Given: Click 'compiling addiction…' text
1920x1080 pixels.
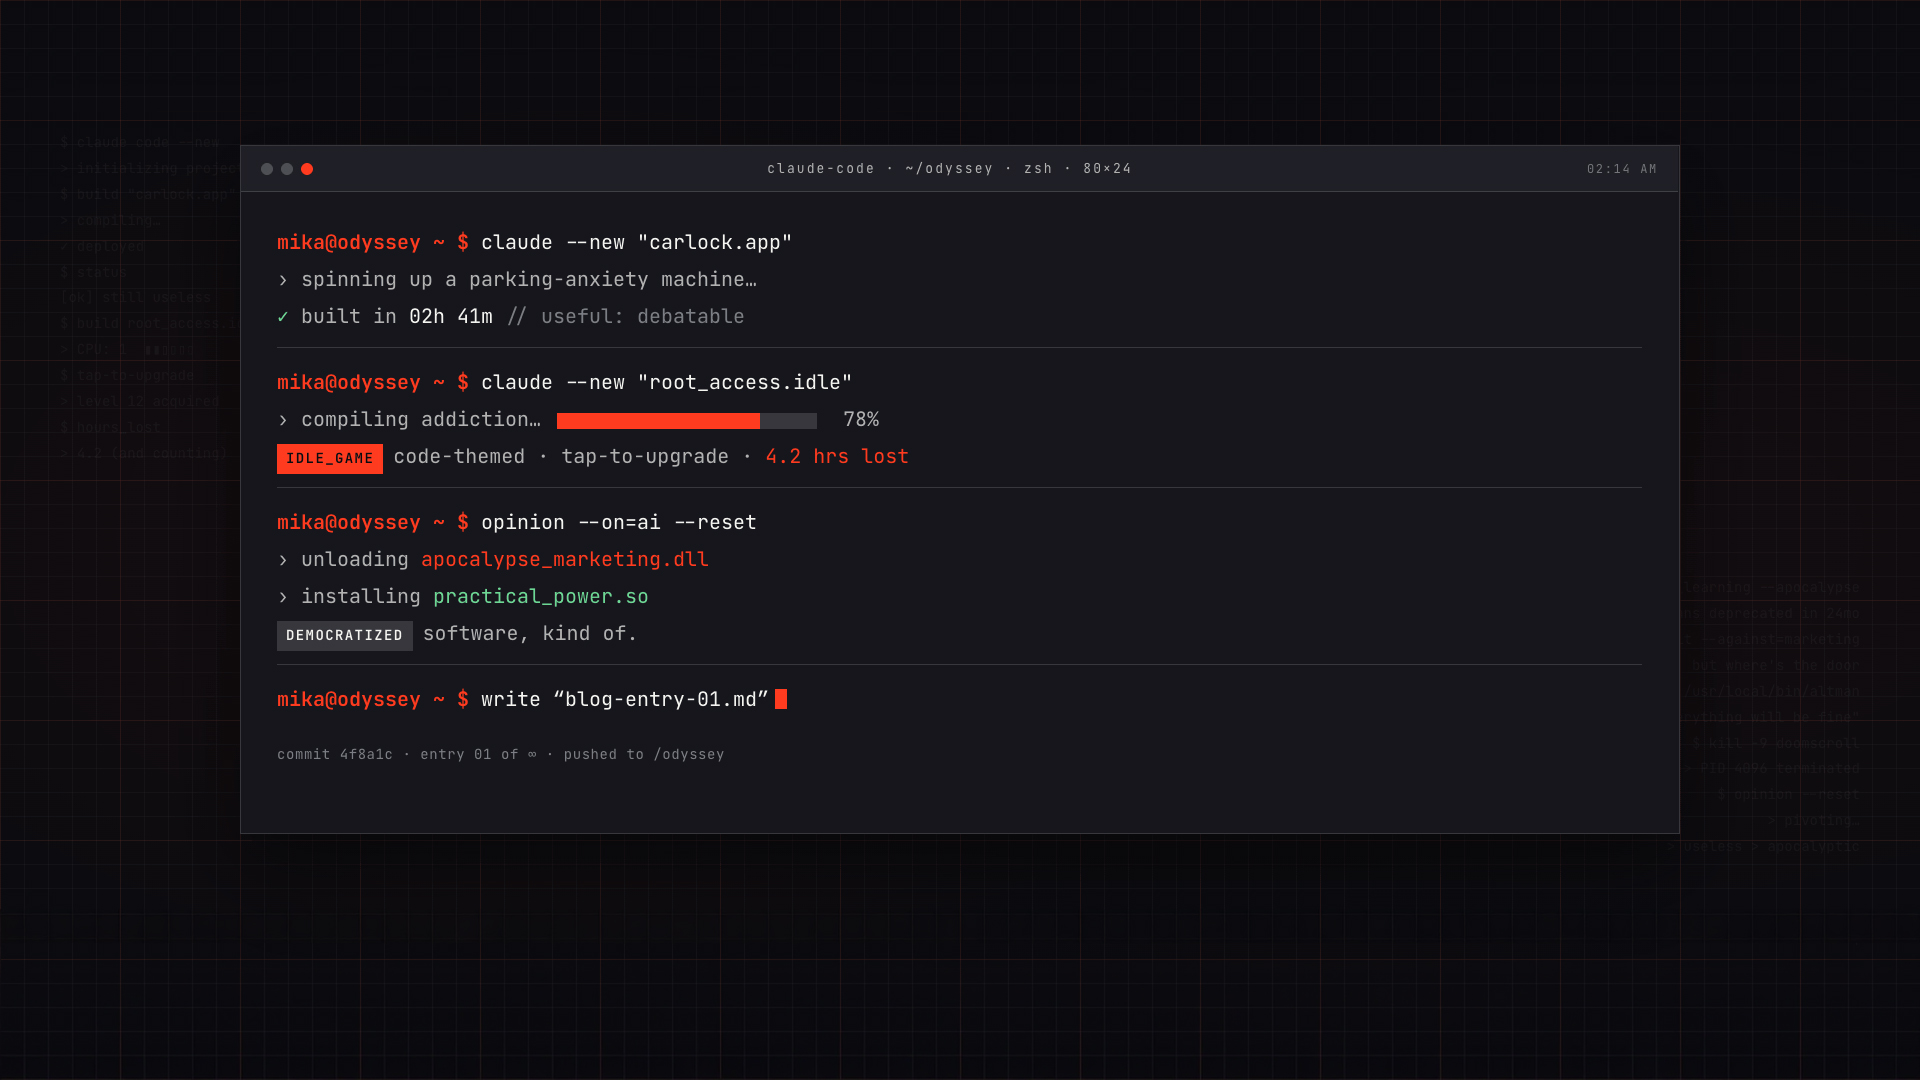Looking at the screenshot, I should point(420,420).
